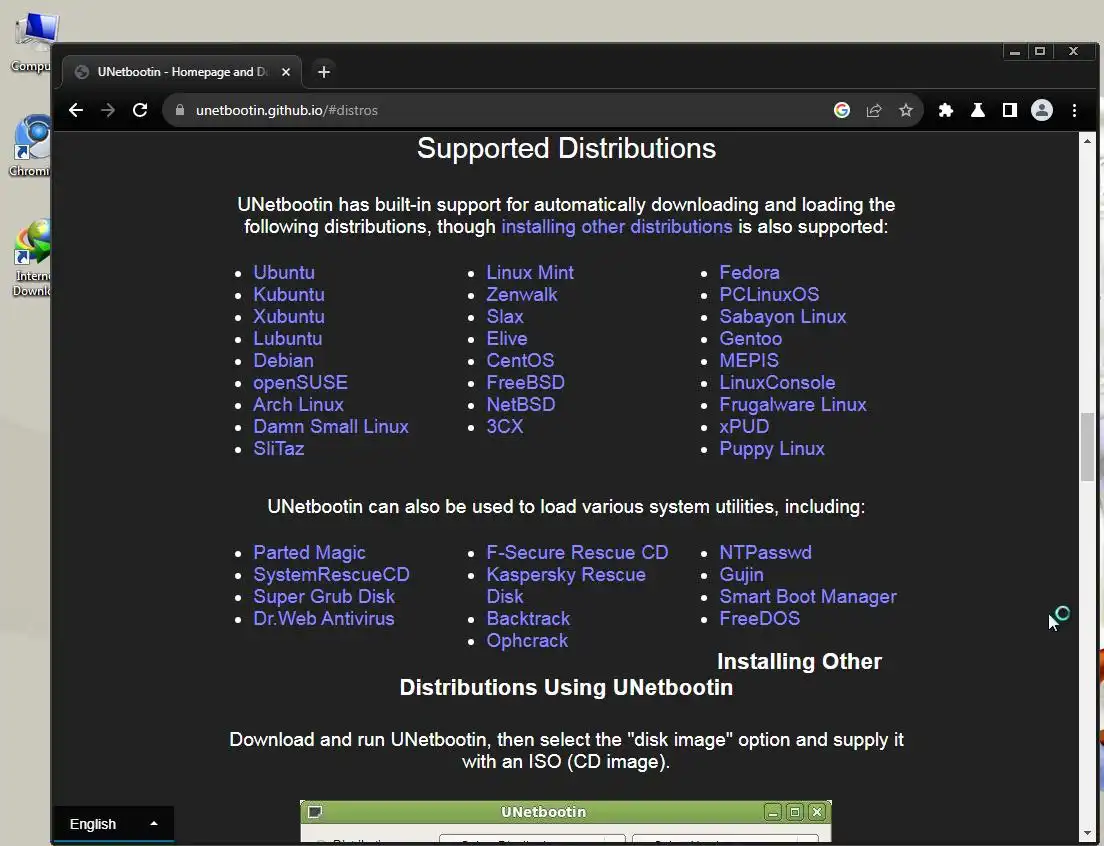Close the UNetbootin Homepage tab

pos(286,72)
